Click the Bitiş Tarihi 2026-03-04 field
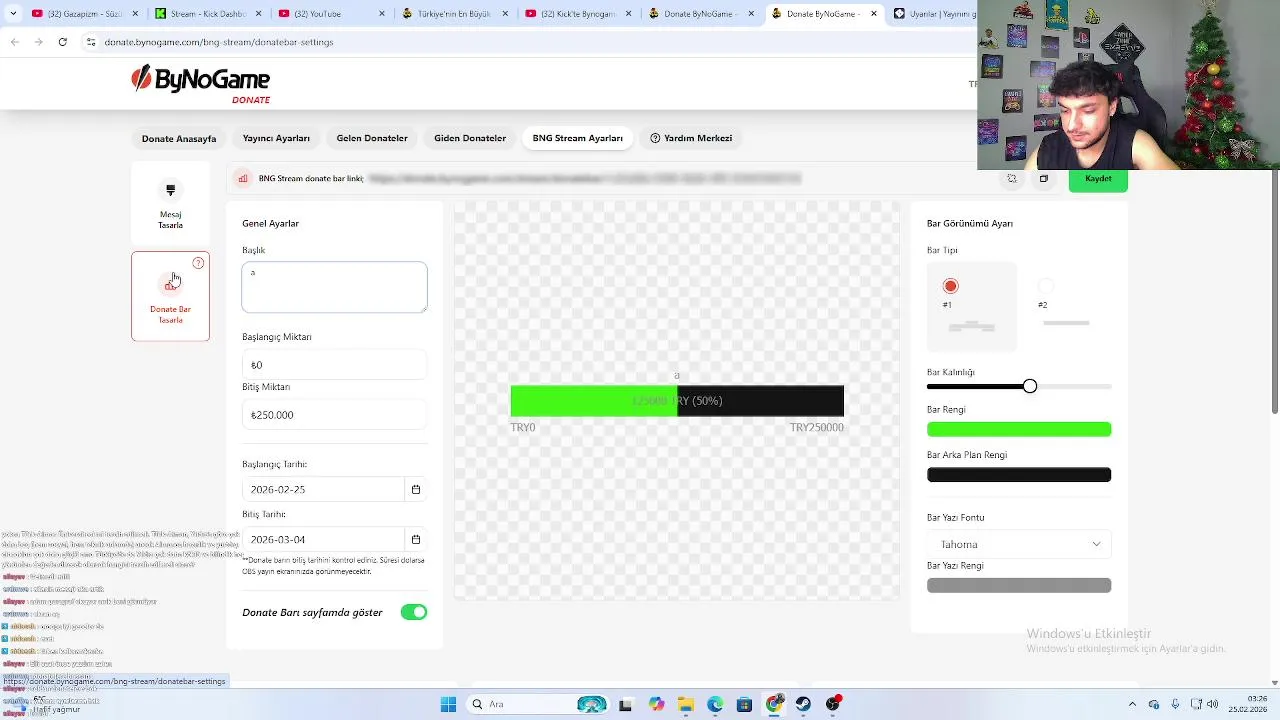 323,539
